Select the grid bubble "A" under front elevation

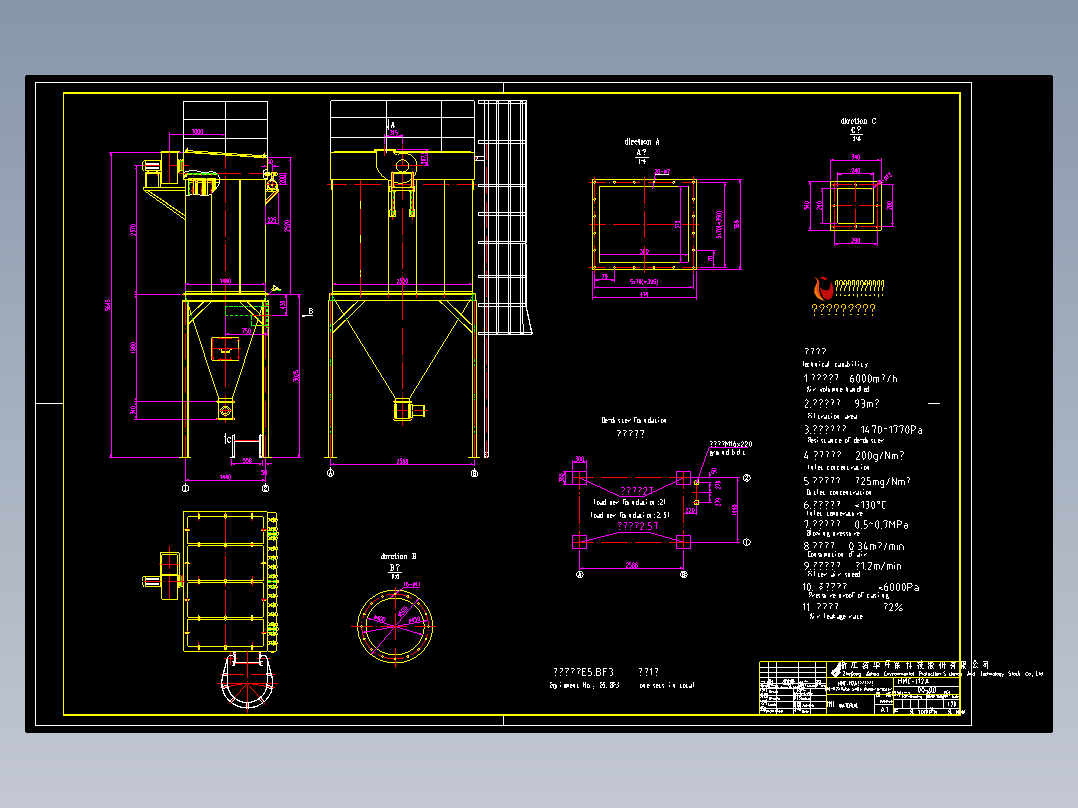coord(331,473)
